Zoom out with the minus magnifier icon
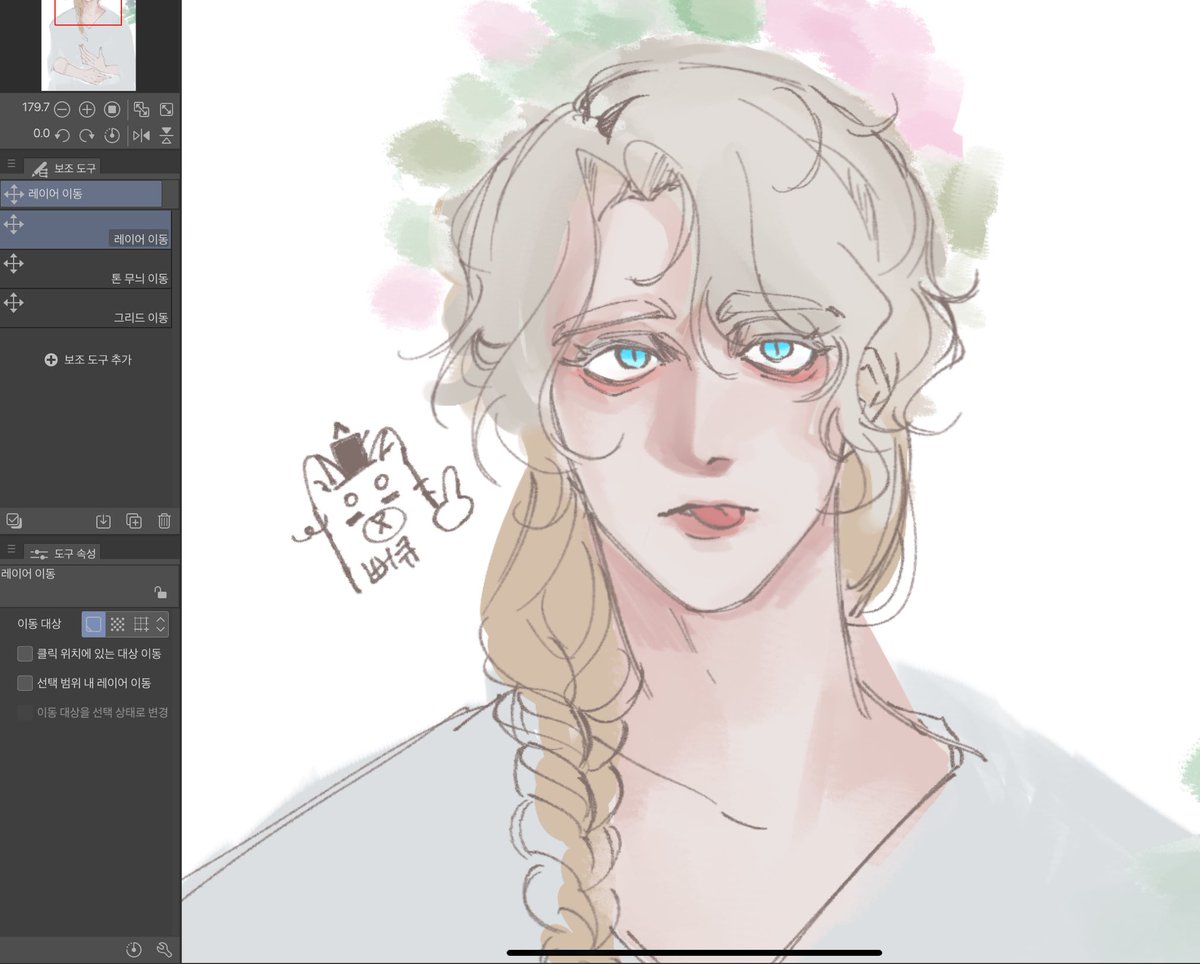The height and width of the screenshot is (964, 1200). [x=62, y=108]
